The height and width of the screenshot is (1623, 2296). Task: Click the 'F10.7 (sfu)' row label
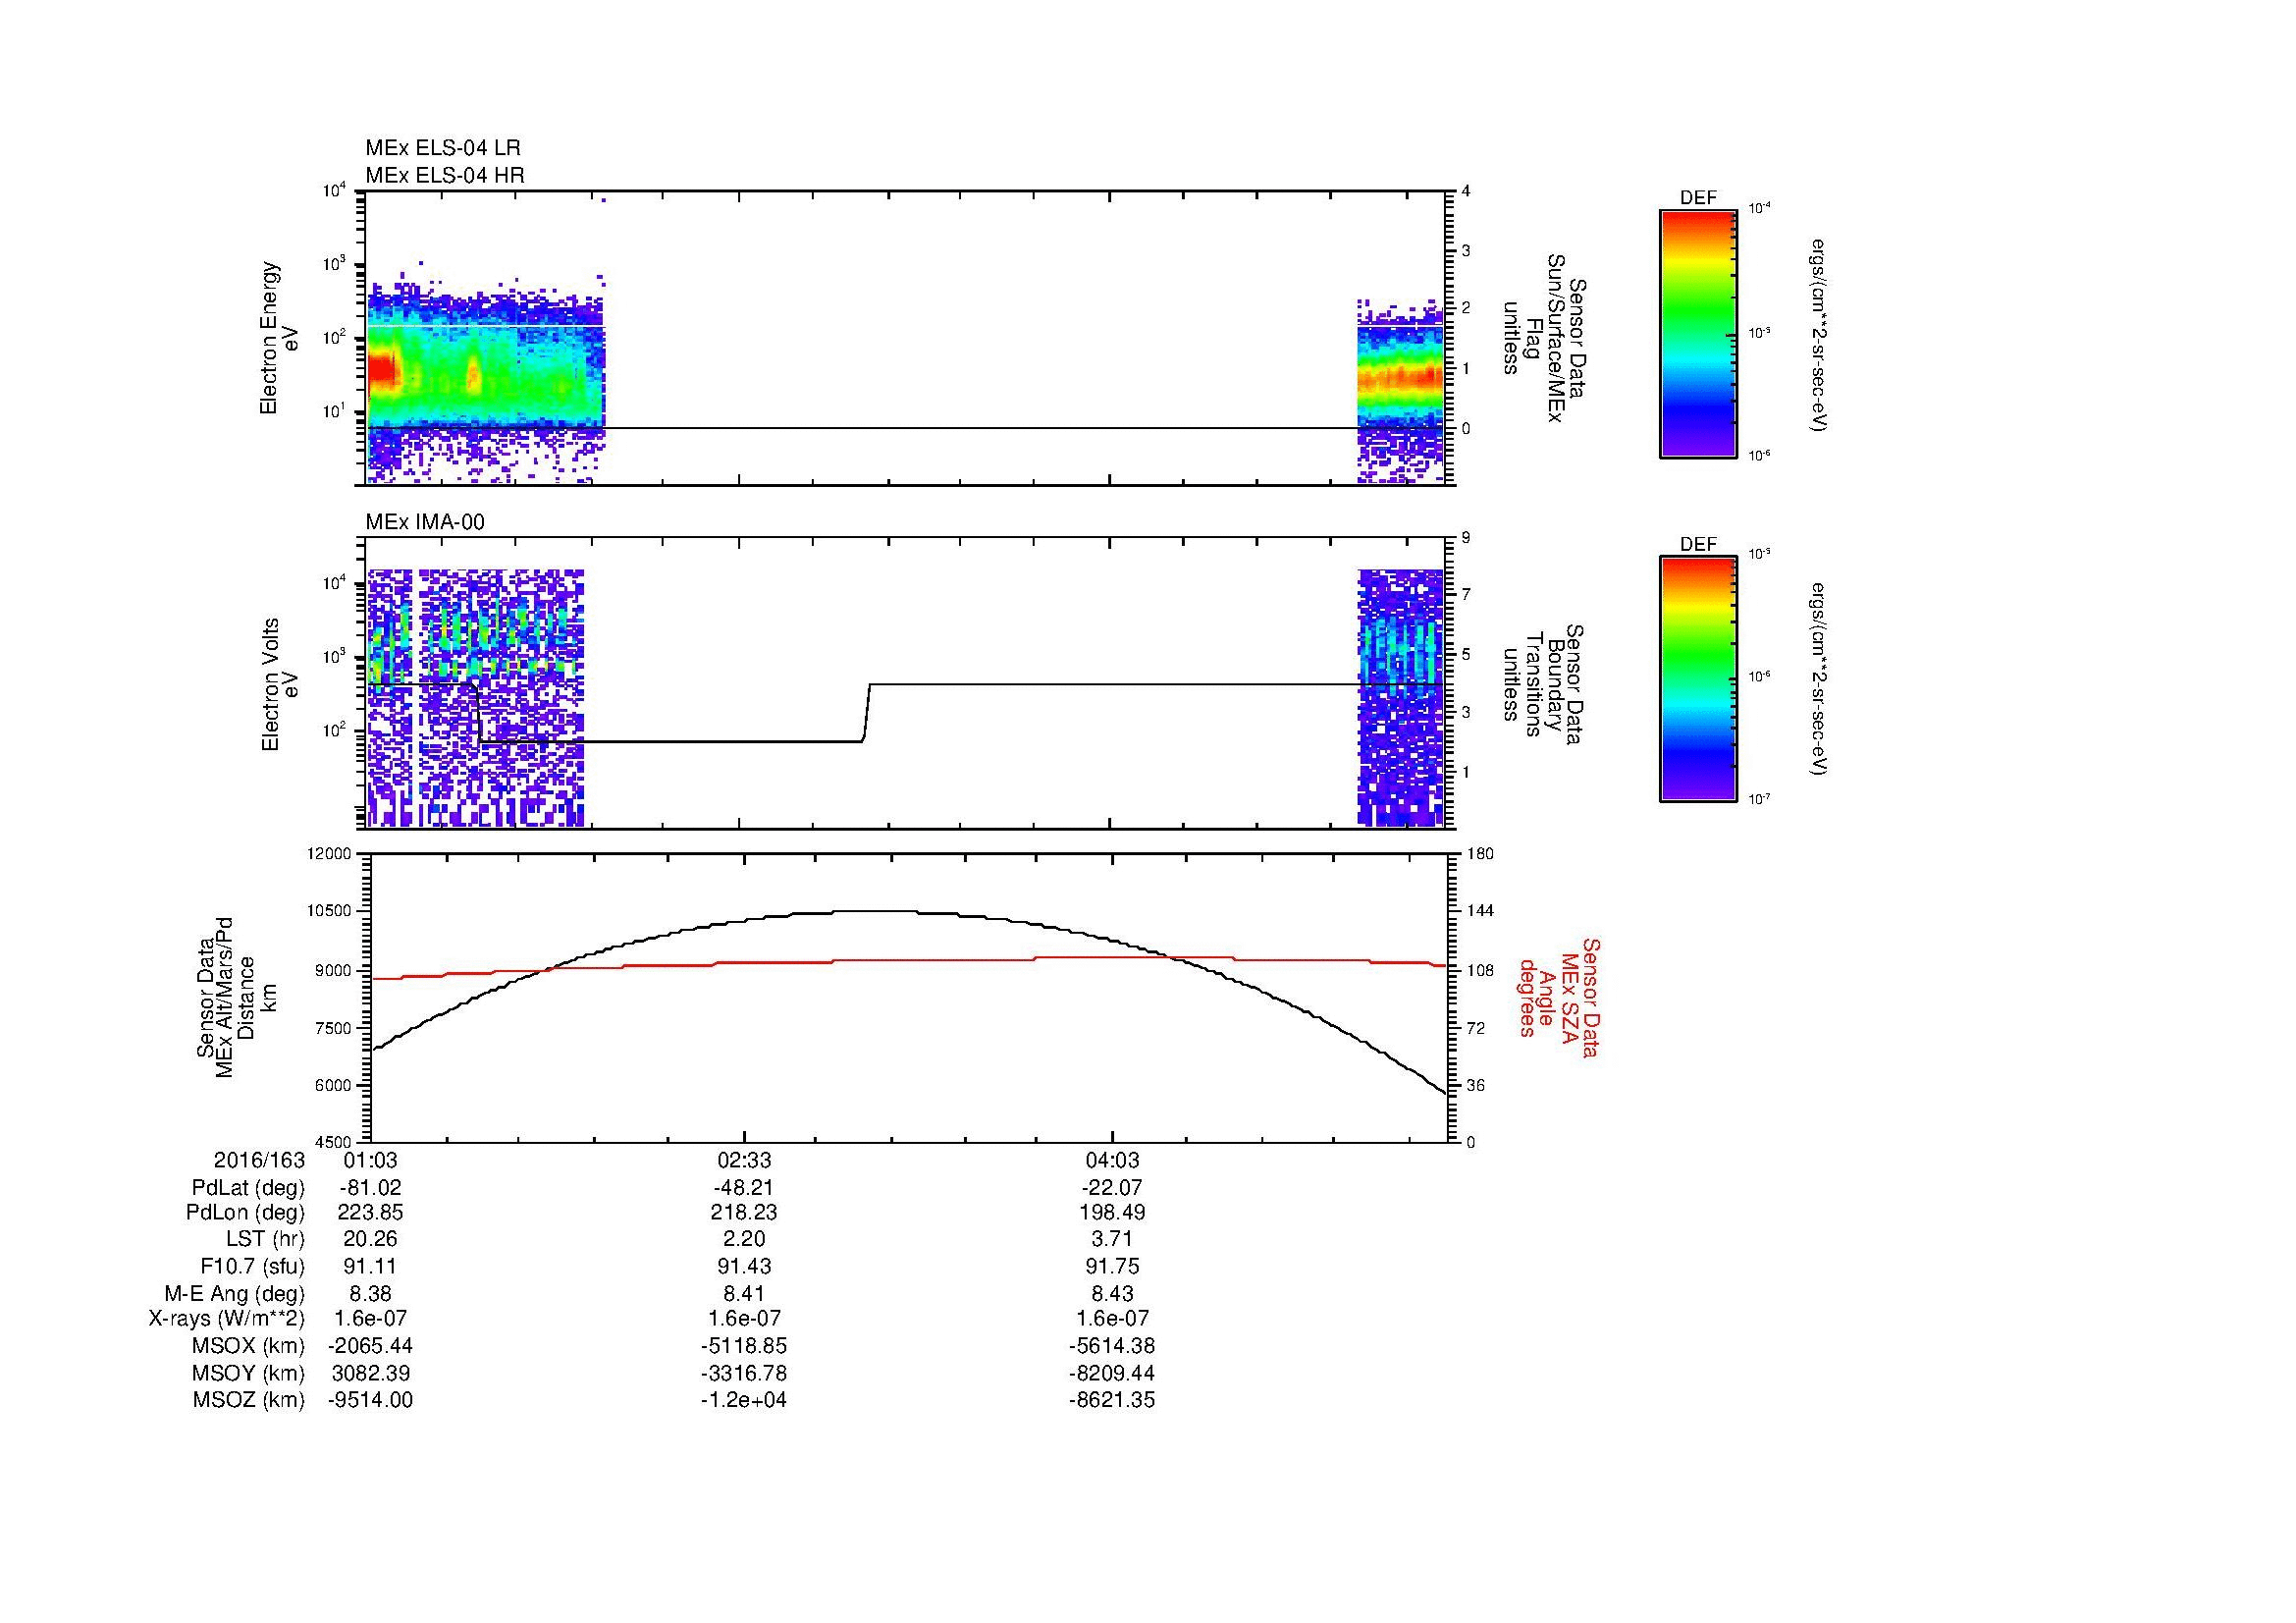tap(252, 1266)
